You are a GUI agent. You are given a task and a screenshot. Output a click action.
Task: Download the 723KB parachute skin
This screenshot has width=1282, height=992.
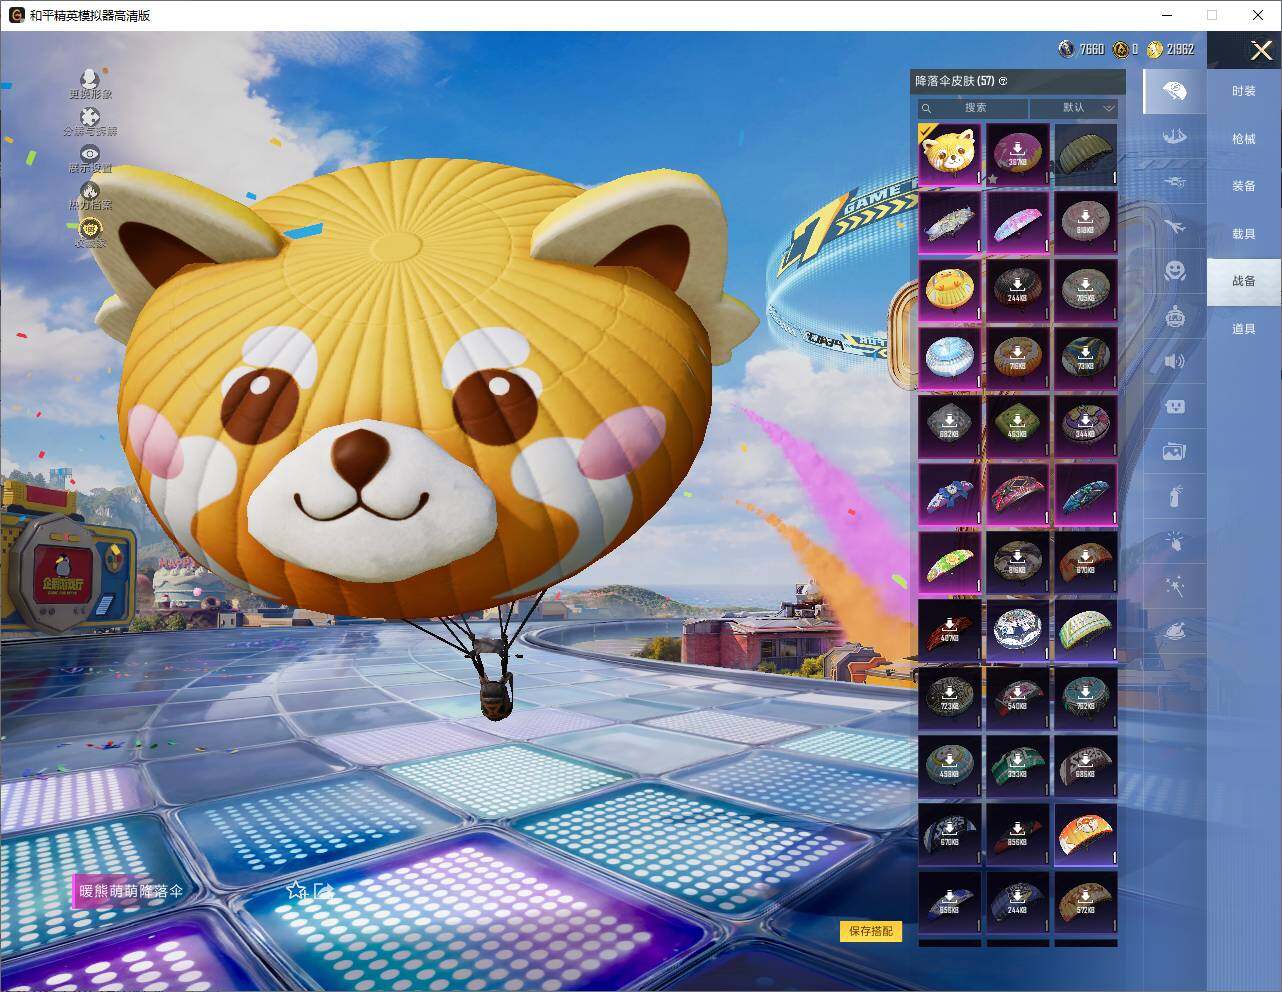[x=950, y=698]
